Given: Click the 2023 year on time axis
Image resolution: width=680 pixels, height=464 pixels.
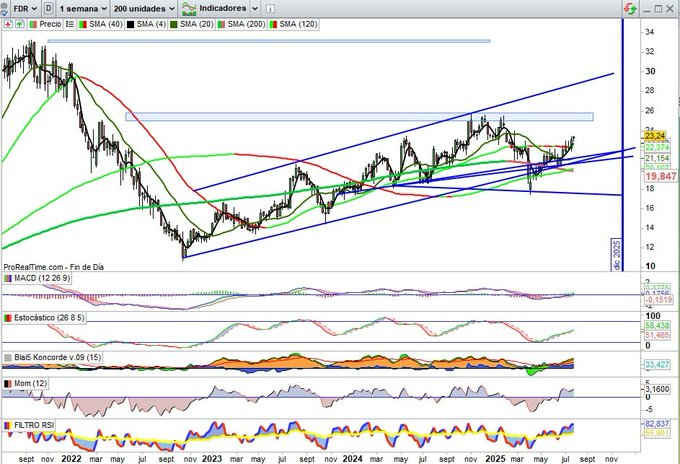Looking at the screenshot, I should (x=212, y=458).
